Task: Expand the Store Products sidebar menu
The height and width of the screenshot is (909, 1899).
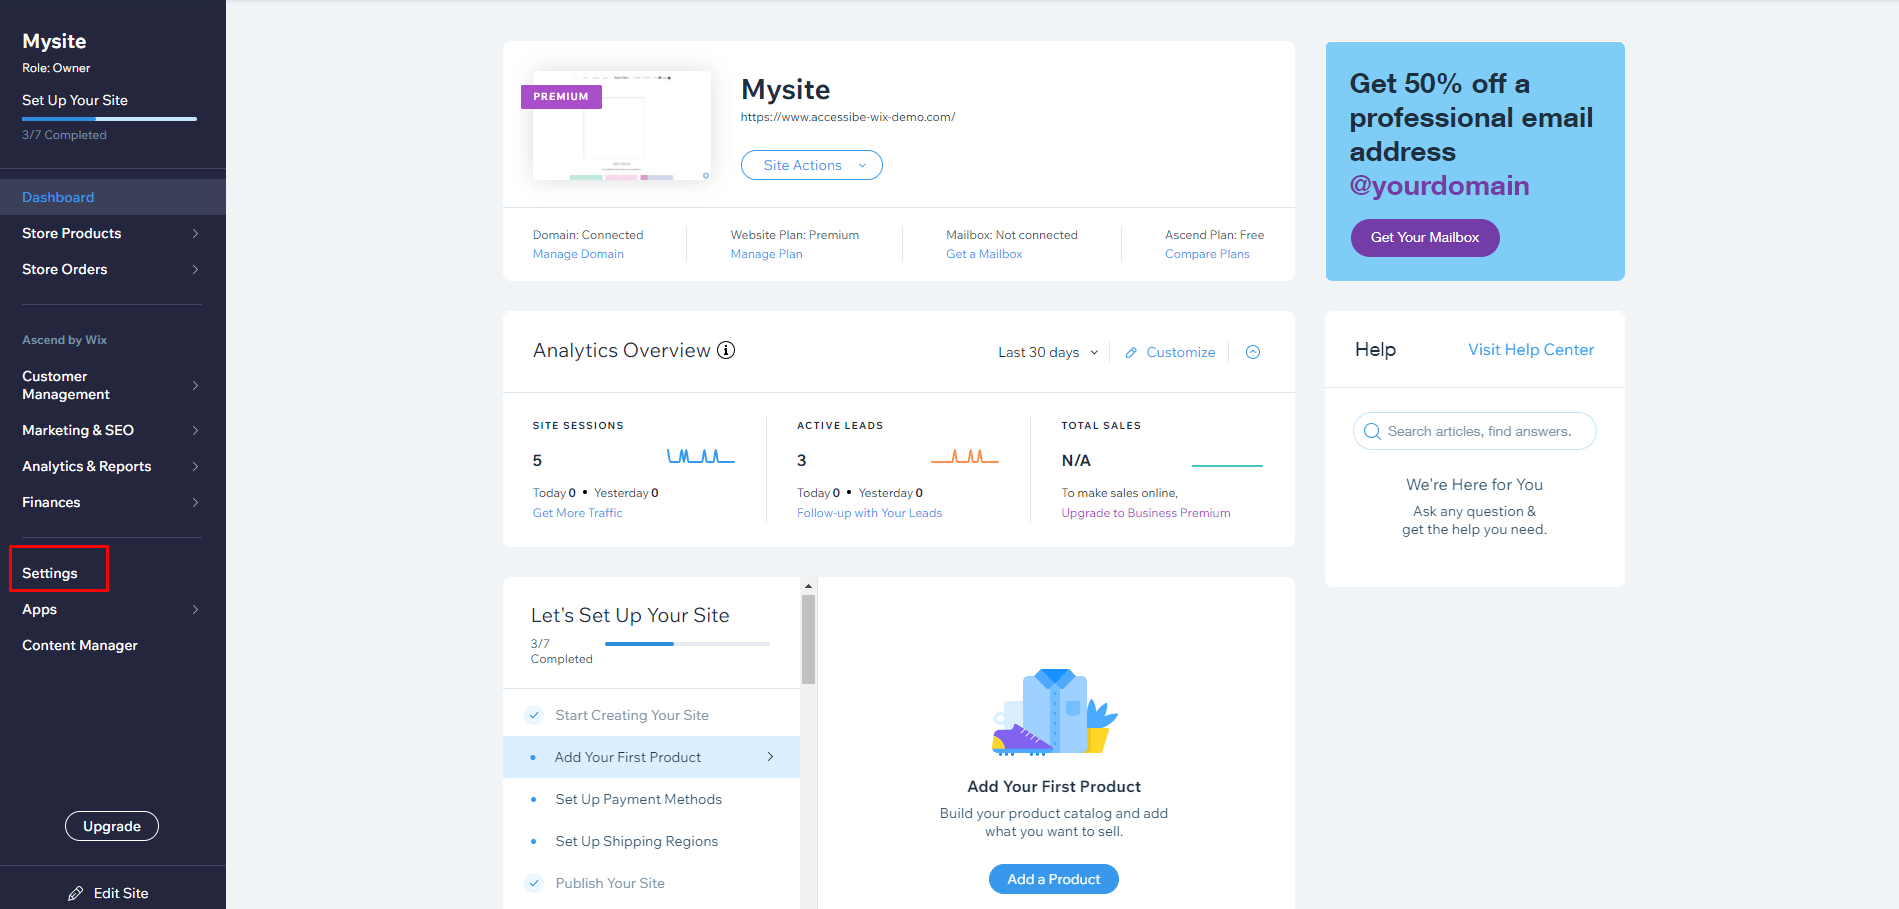Action: point(110,233)
